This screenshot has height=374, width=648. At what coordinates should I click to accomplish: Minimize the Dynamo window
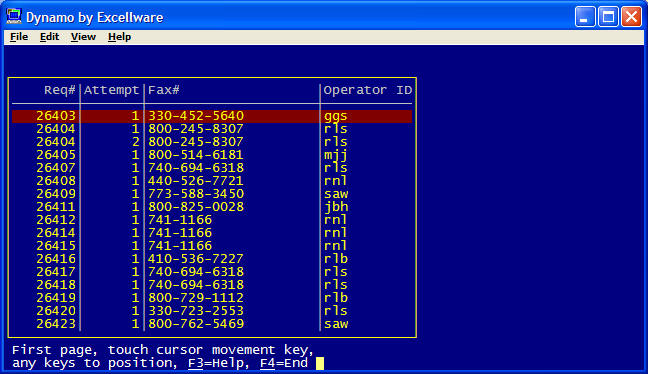coord(585,17)
